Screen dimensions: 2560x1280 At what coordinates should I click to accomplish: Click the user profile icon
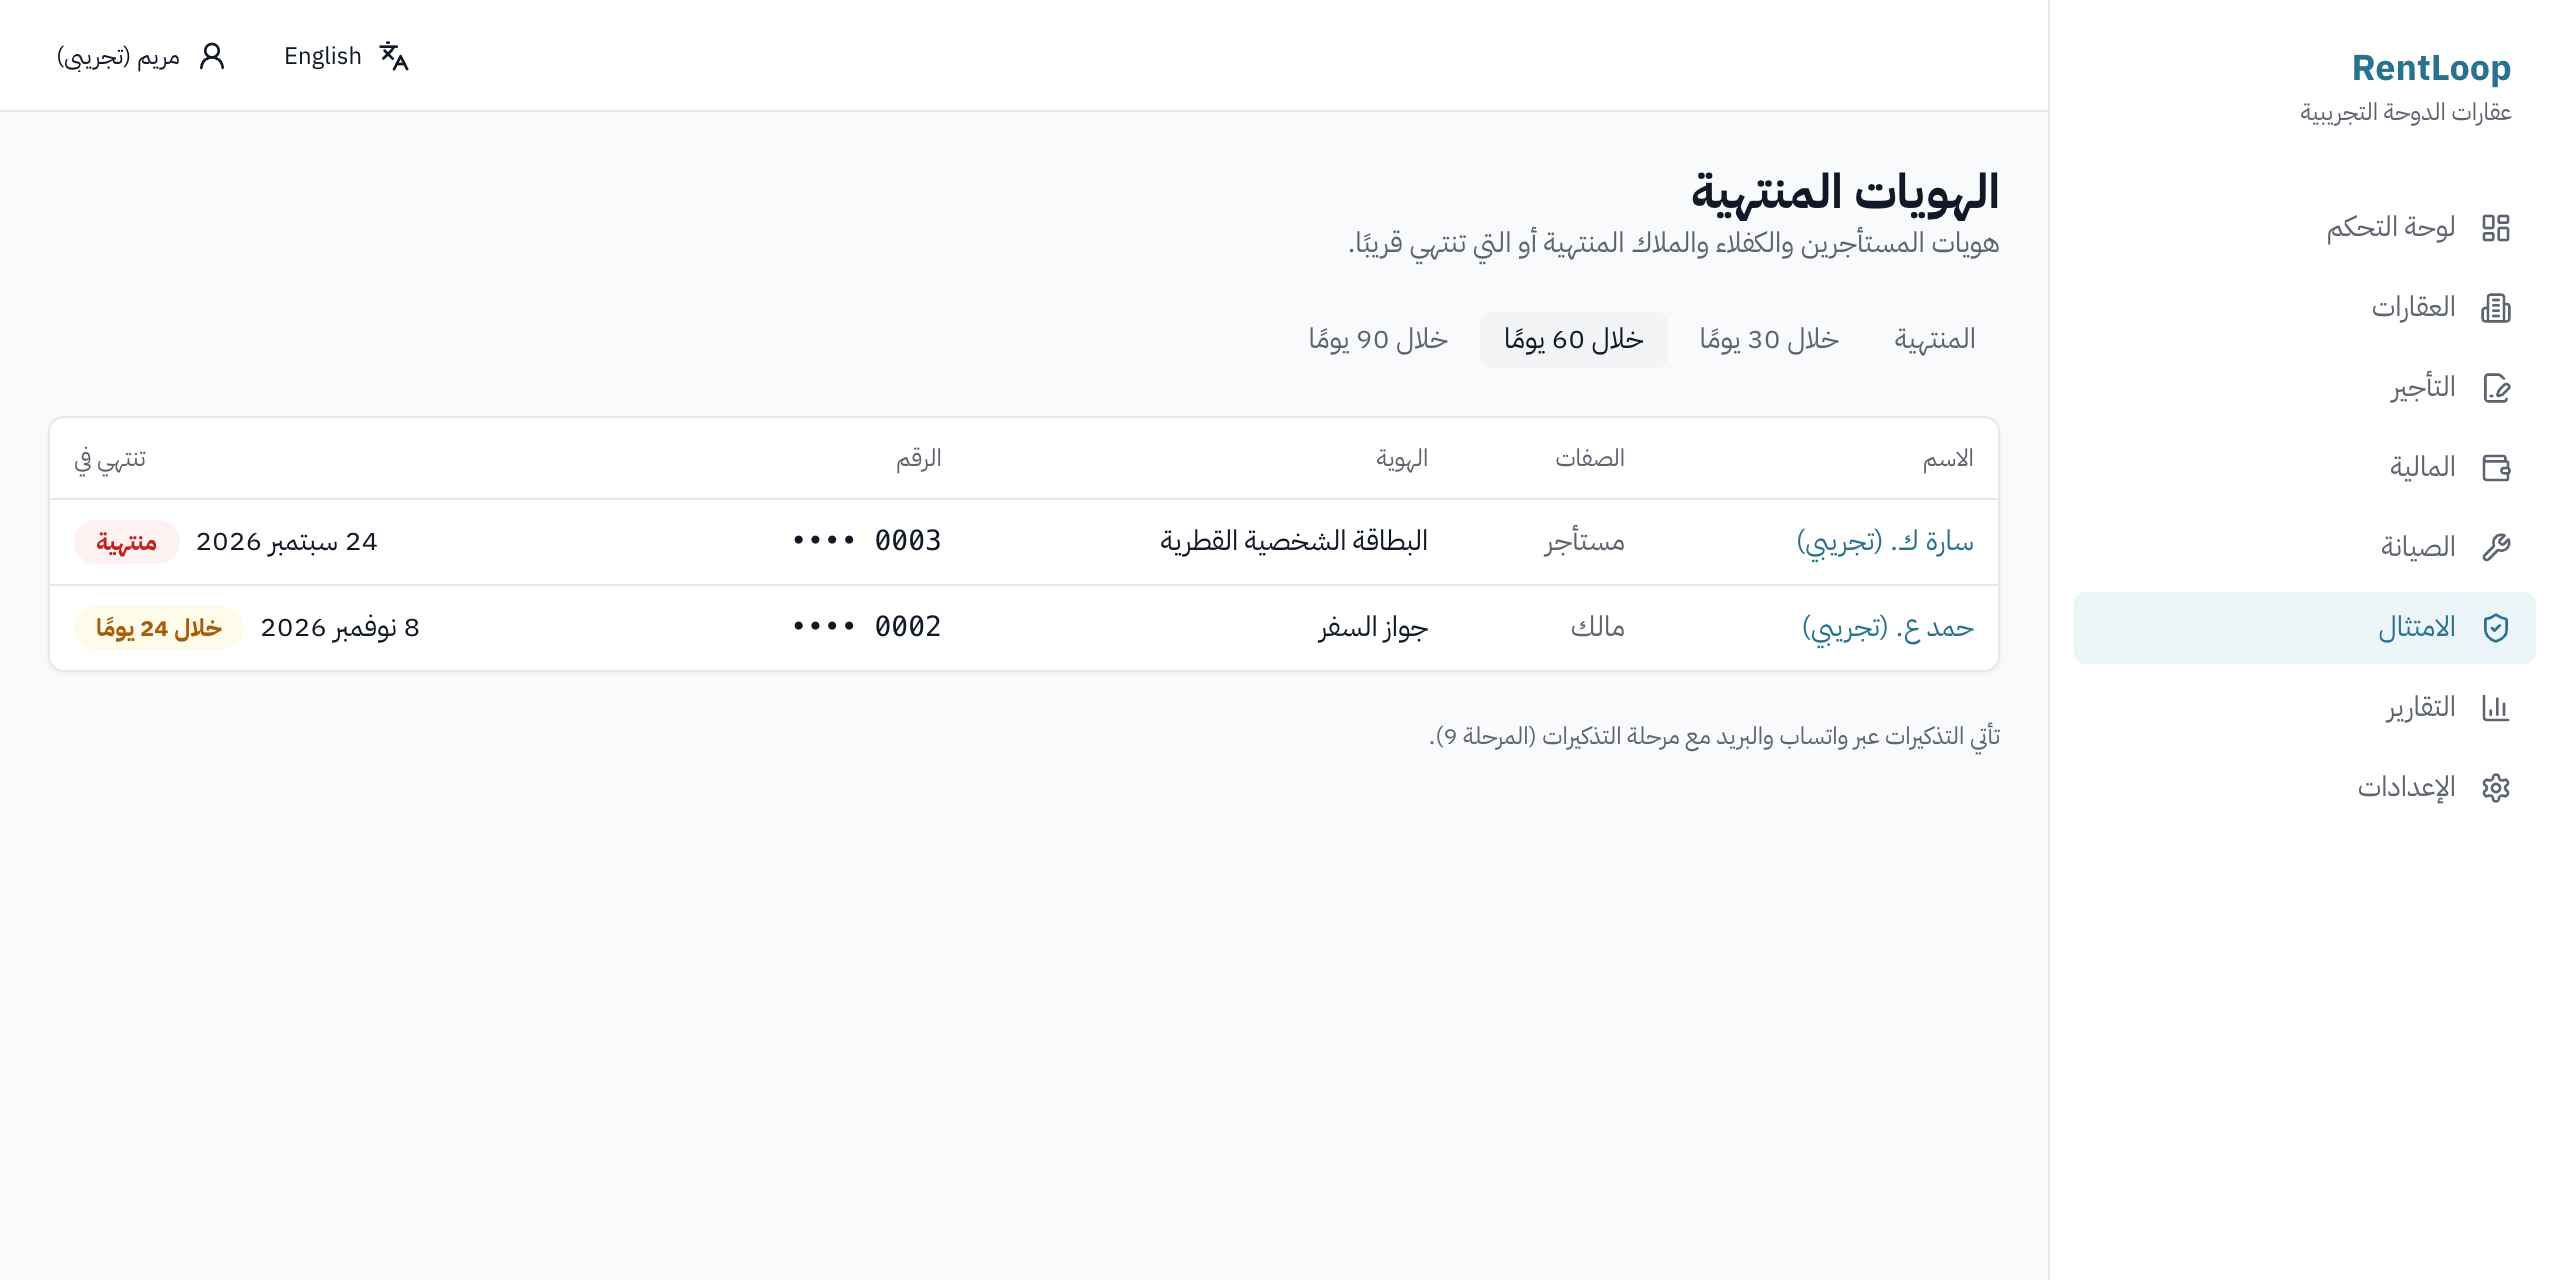coord(212,56)
